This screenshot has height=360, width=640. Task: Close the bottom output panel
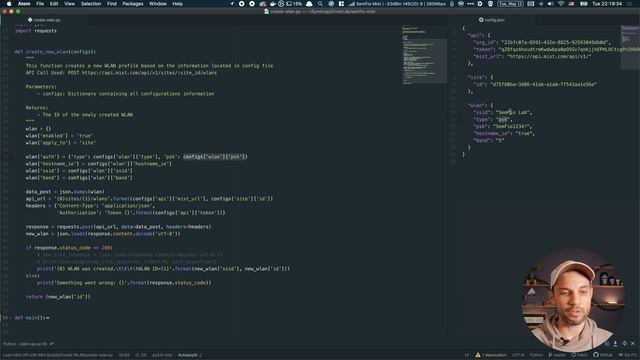(633, 344)
